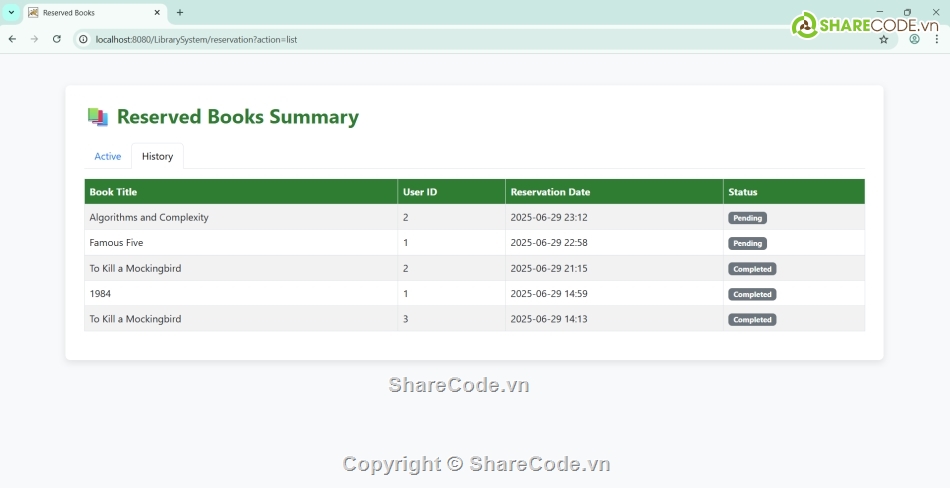Open the Chrome three-dot menu
The image size is (950, 488).
(937, 40)
